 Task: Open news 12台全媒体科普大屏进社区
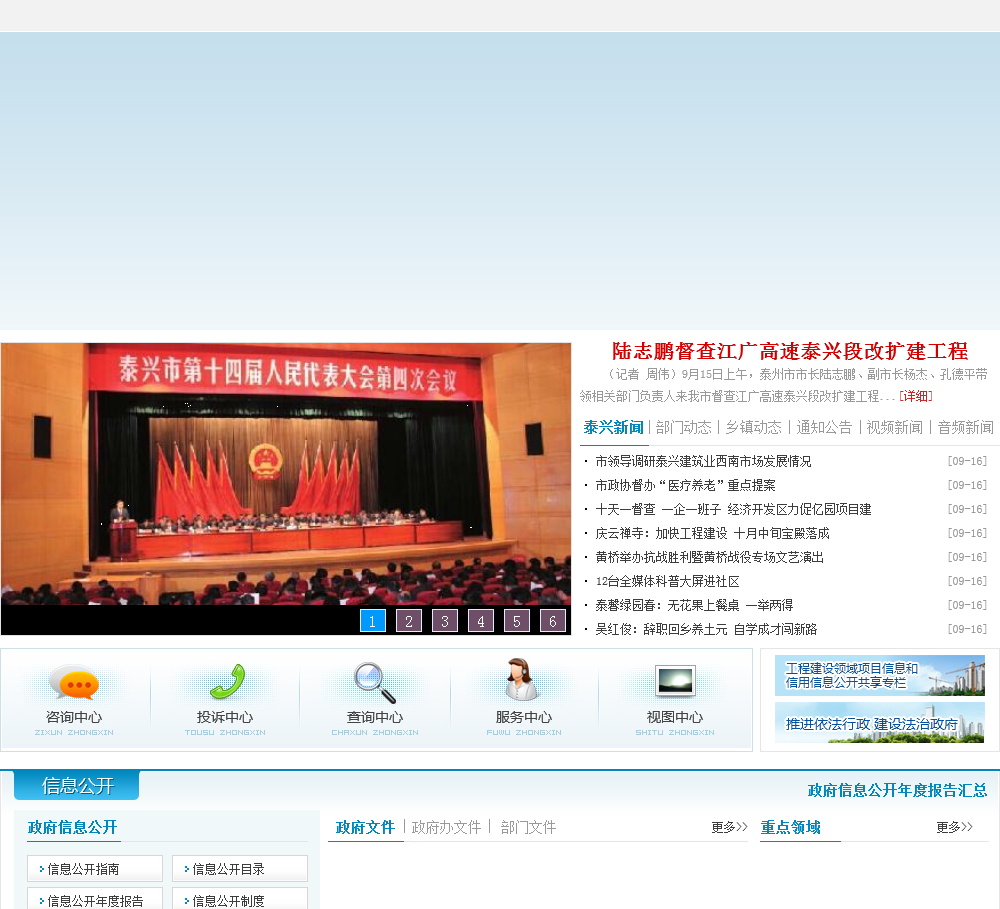(668, 581)
